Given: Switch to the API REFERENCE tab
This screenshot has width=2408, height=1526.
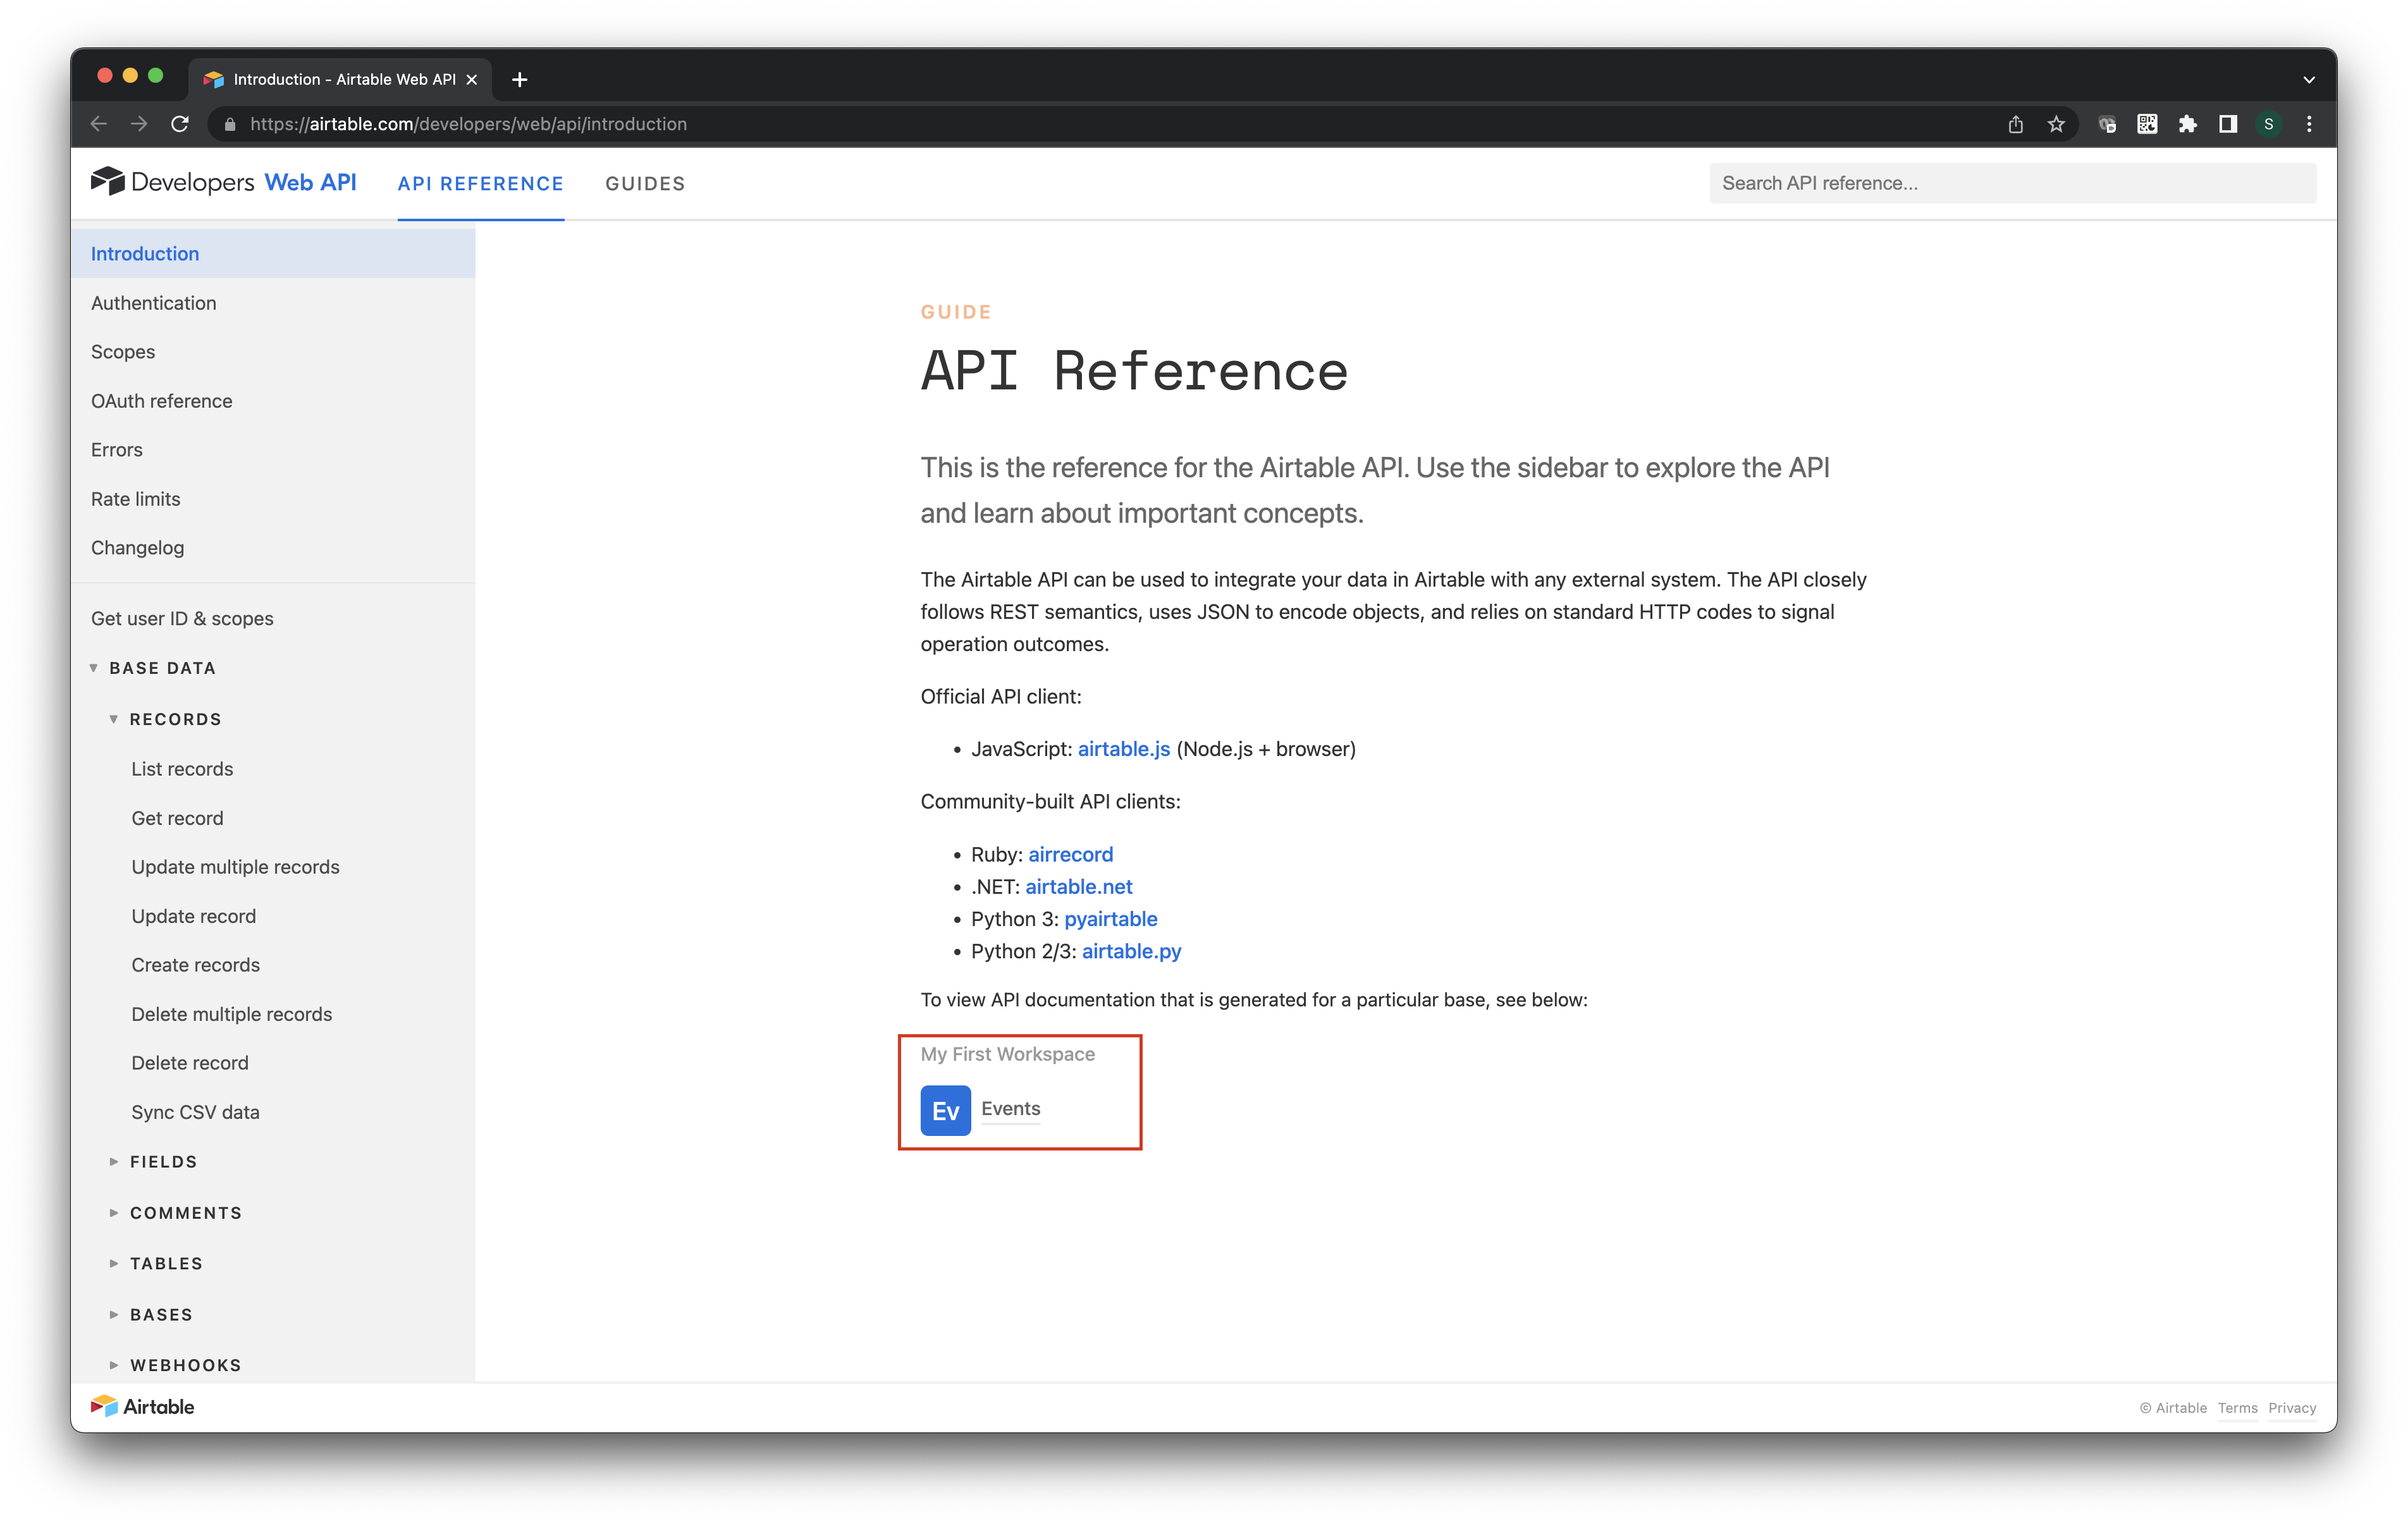Looking at the screenshot, I should 481,183.
